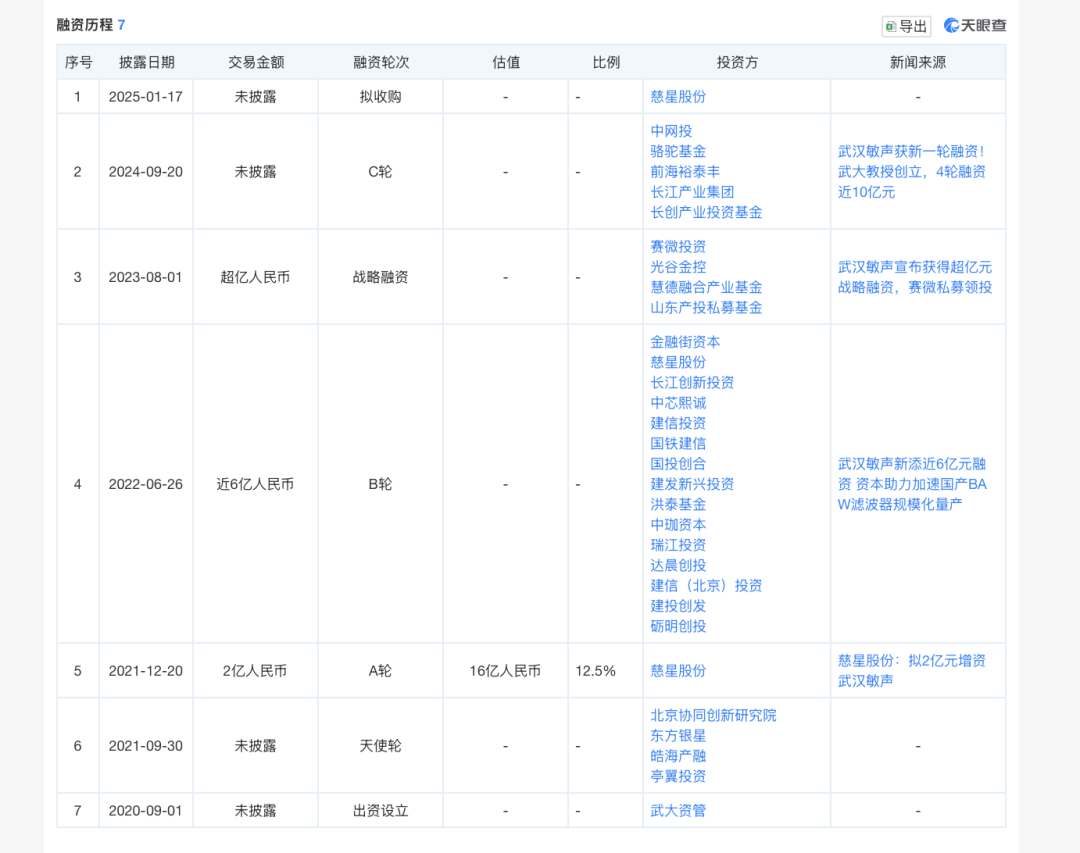Image resolution: width=1080 pixels, height=853 pixels.
Task: Click the 导出 export button
Action: [x=905, y=26]
